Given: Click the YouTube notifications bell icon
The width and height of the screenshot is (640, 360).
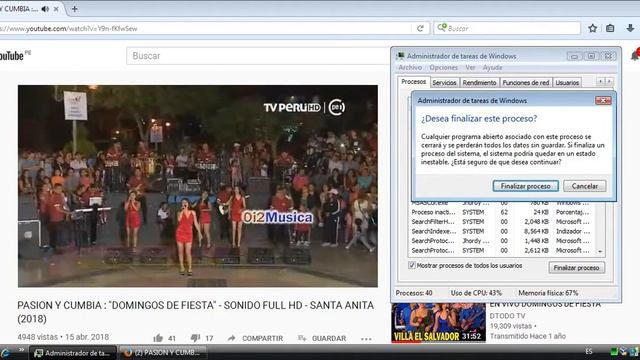Looking at the screenshot, I should click(x=635, y=56).
